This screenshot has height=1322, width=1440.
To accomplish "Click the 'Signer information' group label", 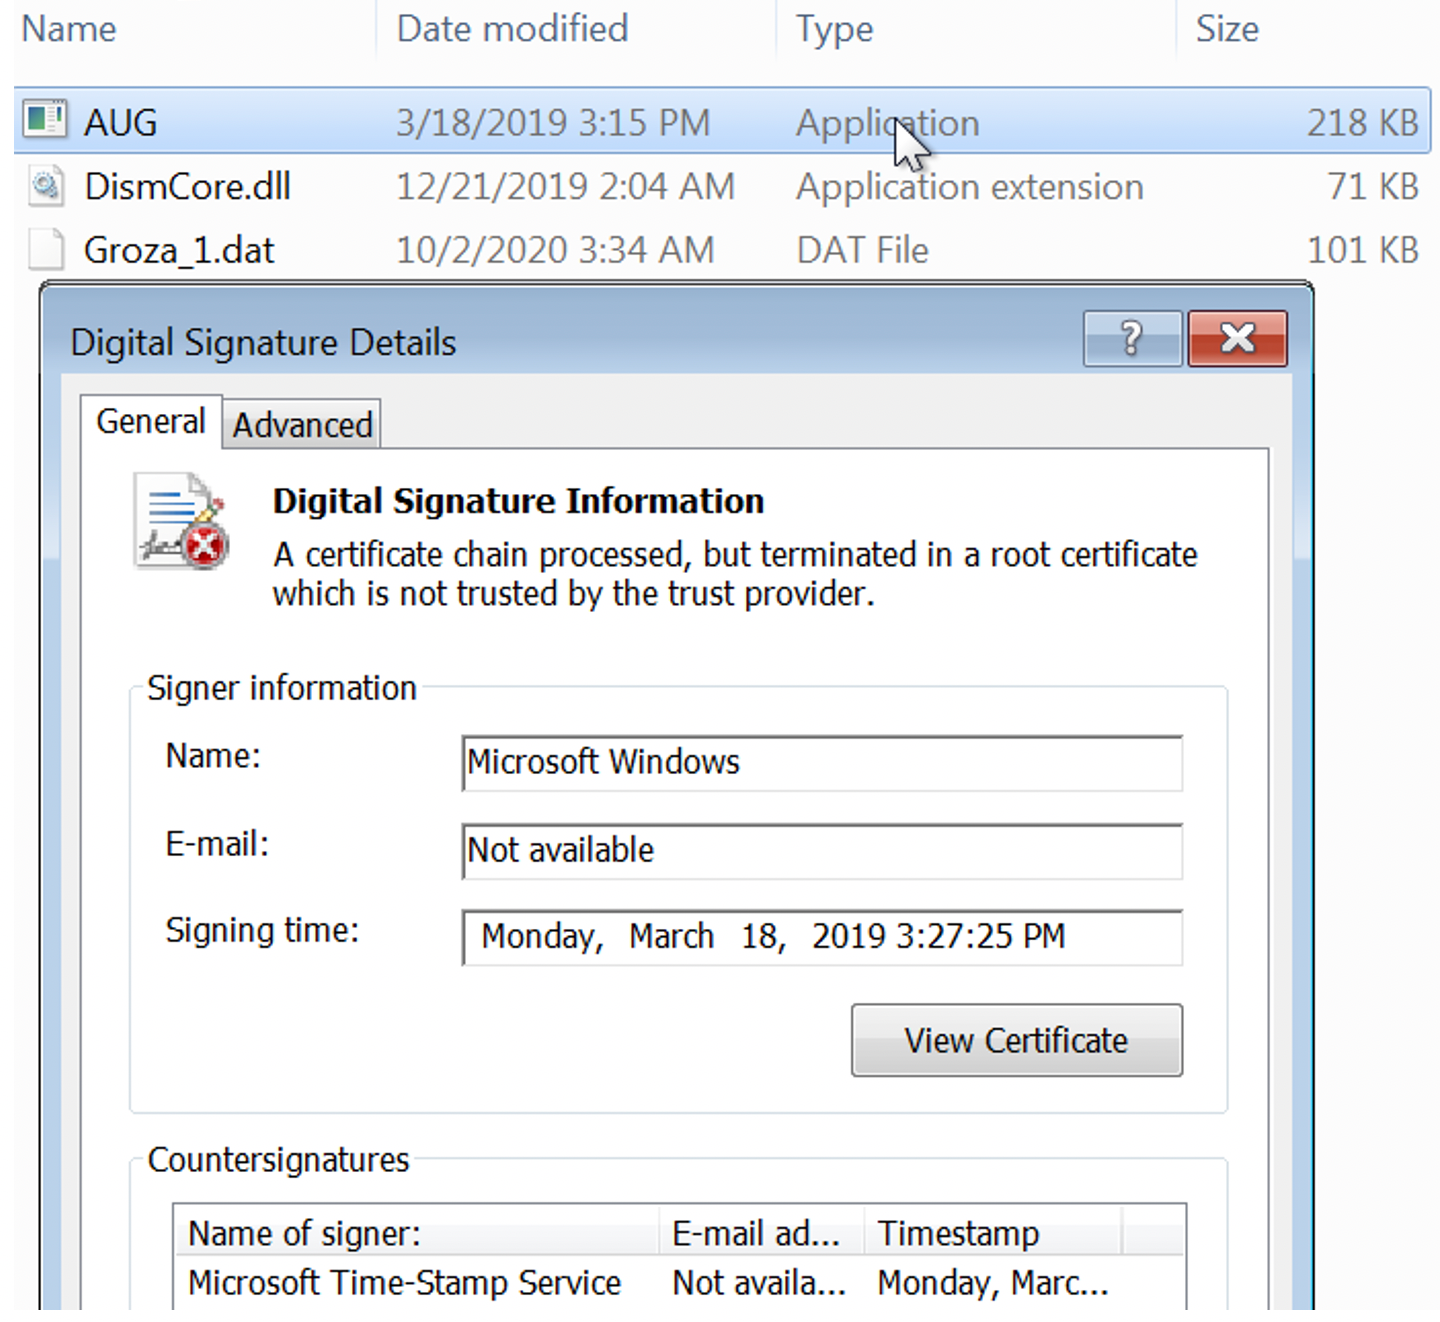I will pos(281,688).
